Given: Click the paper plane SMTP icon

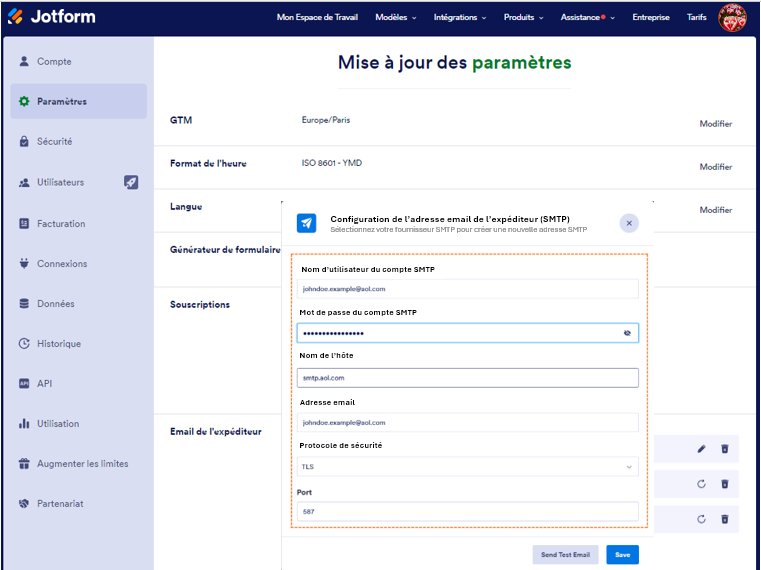Looking at the screenshot, I should [306, 223].
